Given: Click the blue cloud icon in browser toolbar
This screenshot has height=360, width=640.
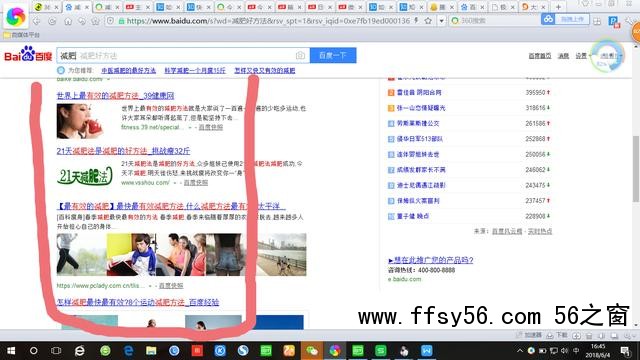Looking at the screenshot, I should [x=548, y=19].
